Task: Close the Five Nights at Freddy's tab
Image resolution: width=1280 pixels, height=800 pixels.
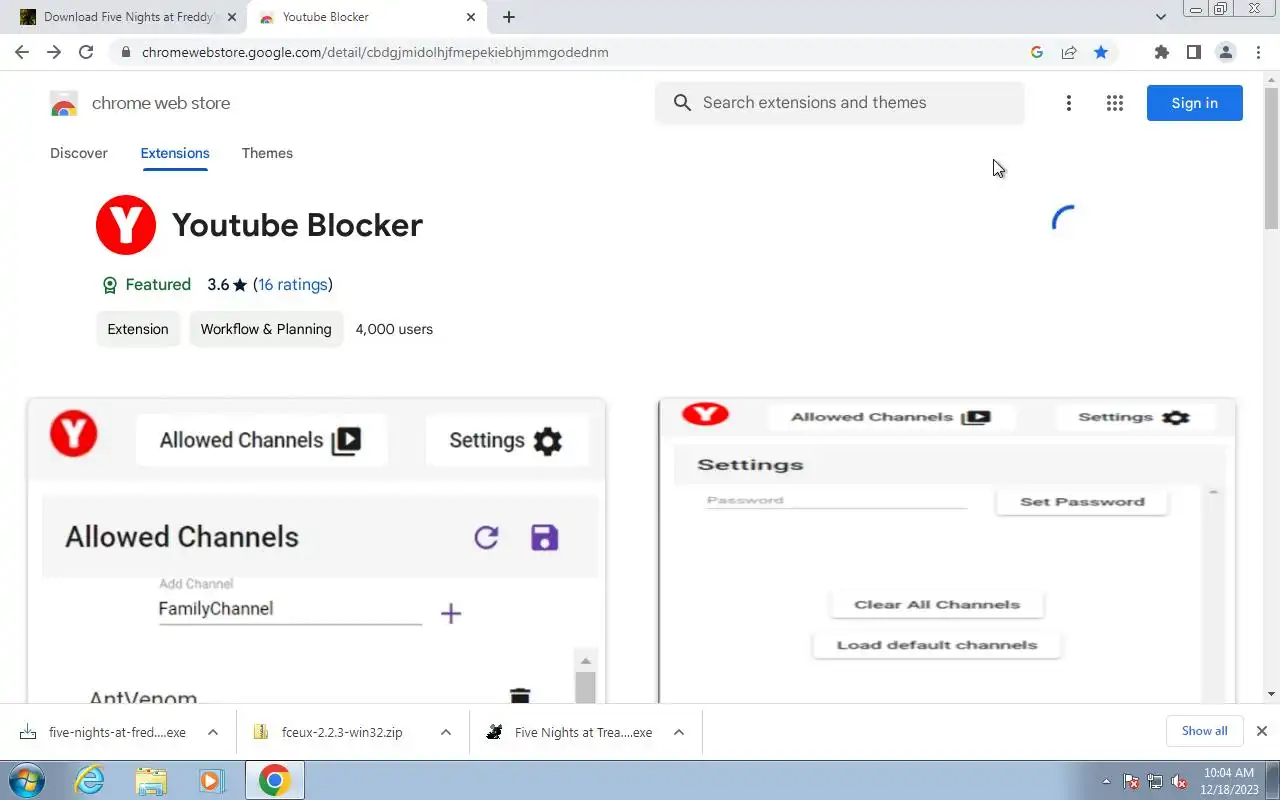Action: tap(232, 17)
